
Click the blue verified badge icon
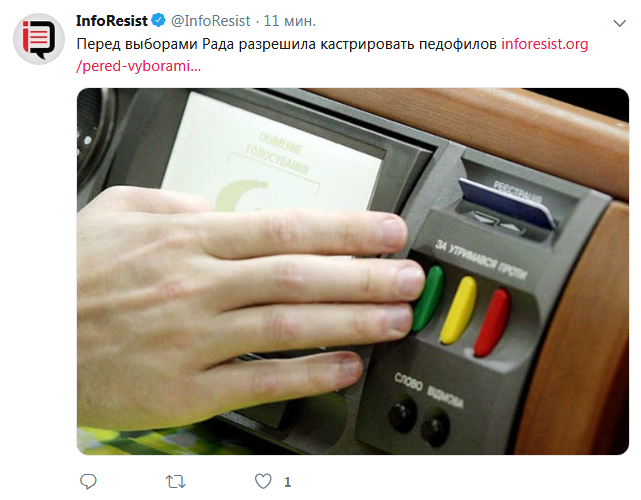159,20
